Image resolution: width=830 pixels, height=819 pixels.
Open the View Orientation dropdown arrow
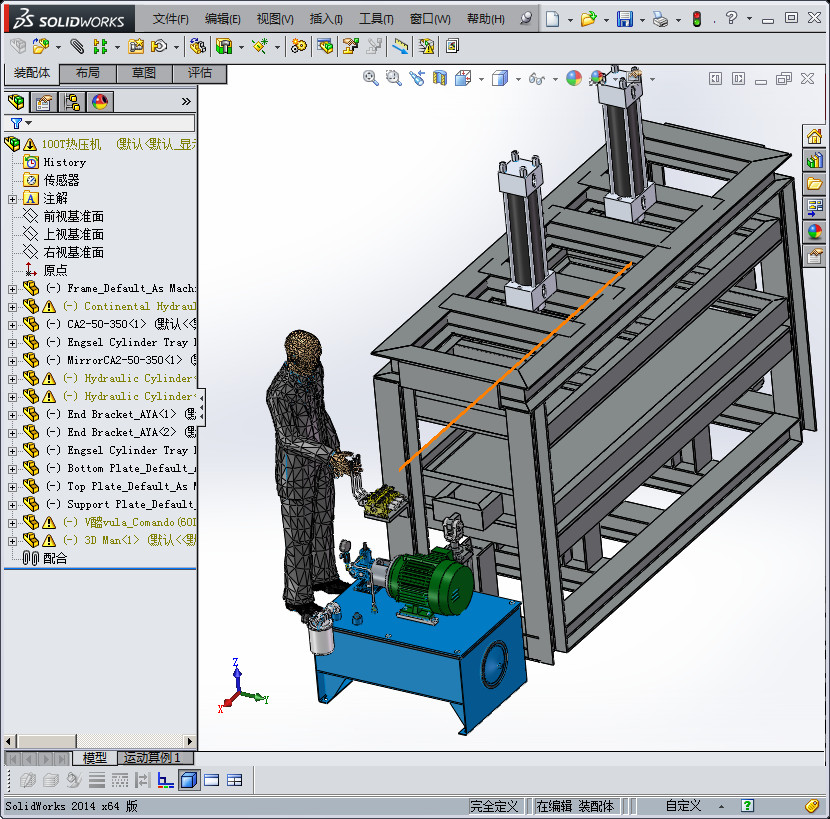pos(481,79)
